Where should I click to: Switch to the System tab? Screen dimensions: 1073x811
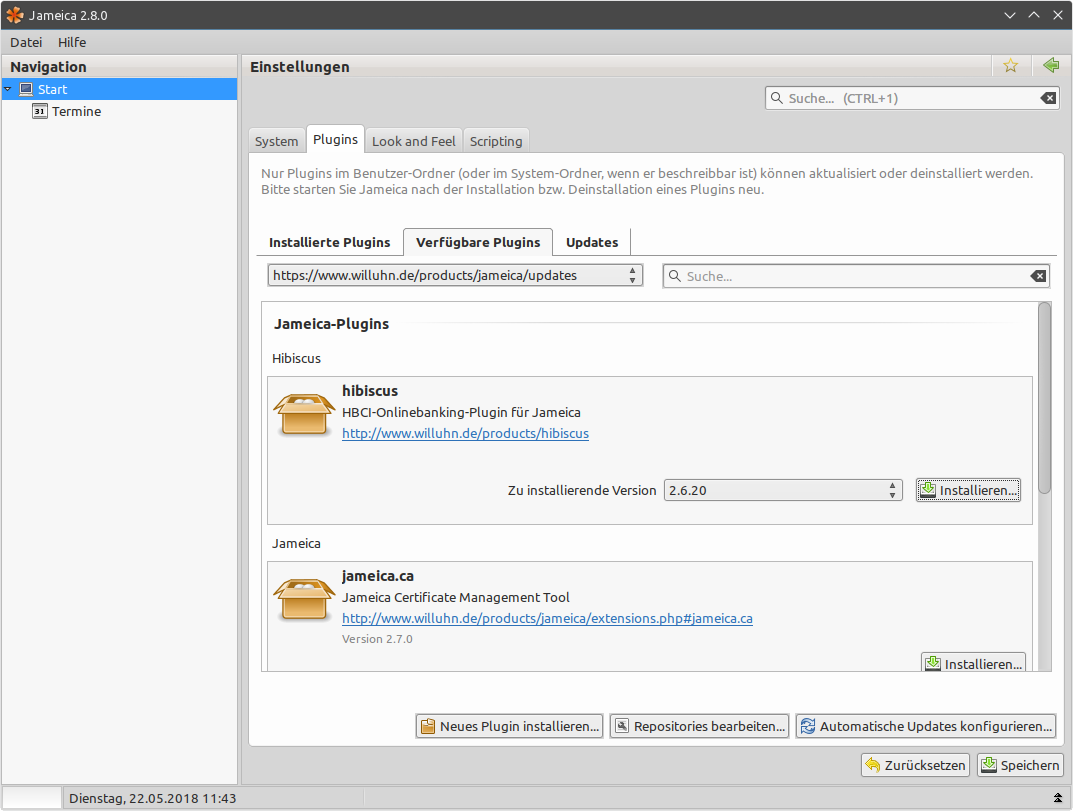(x=276, y=141)
